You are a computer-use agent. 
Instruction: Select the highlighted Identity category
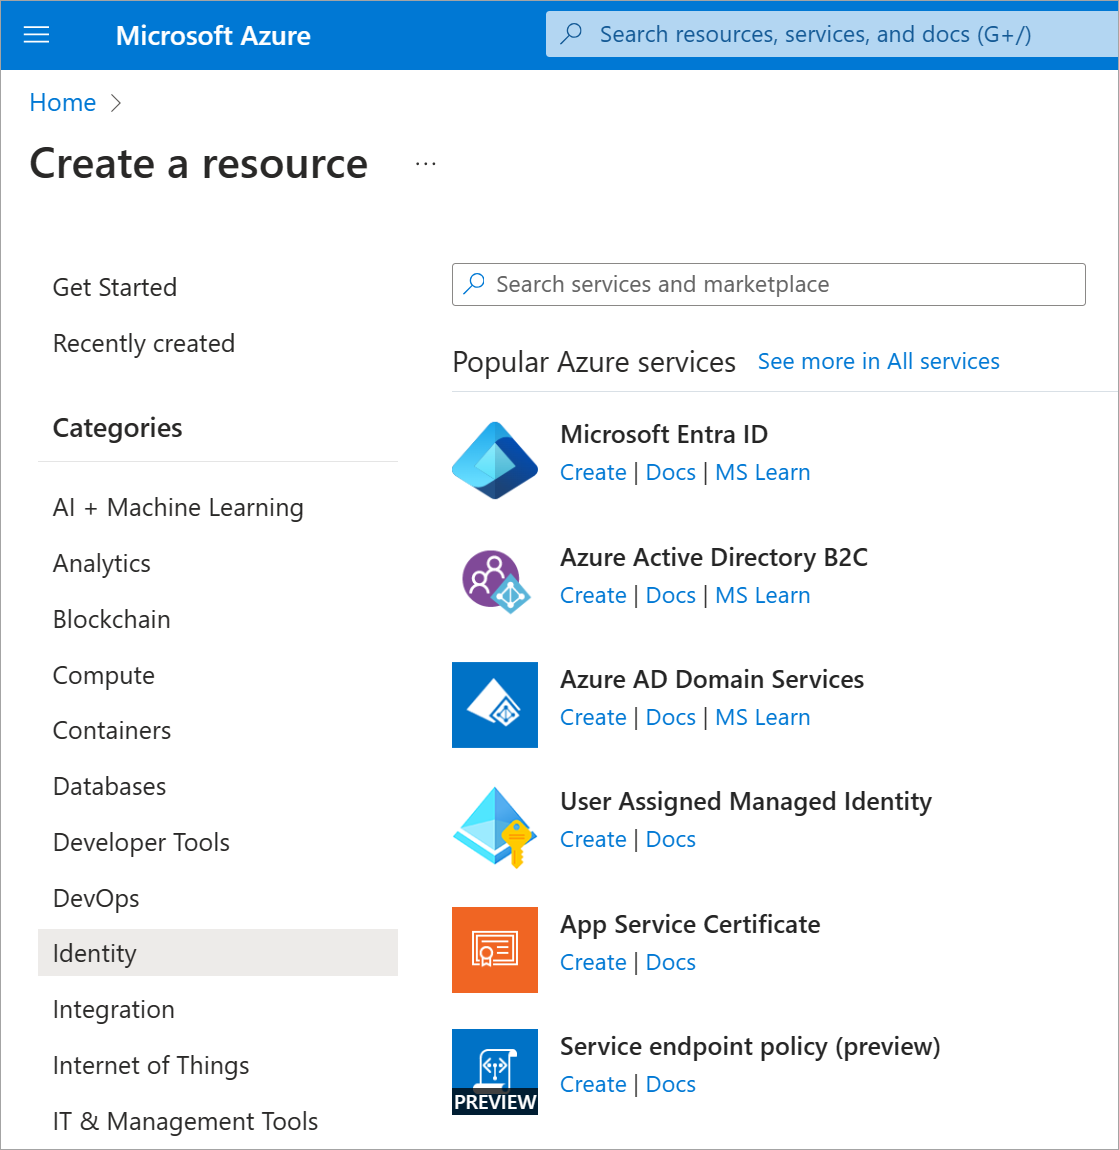[x=218, y=953]
